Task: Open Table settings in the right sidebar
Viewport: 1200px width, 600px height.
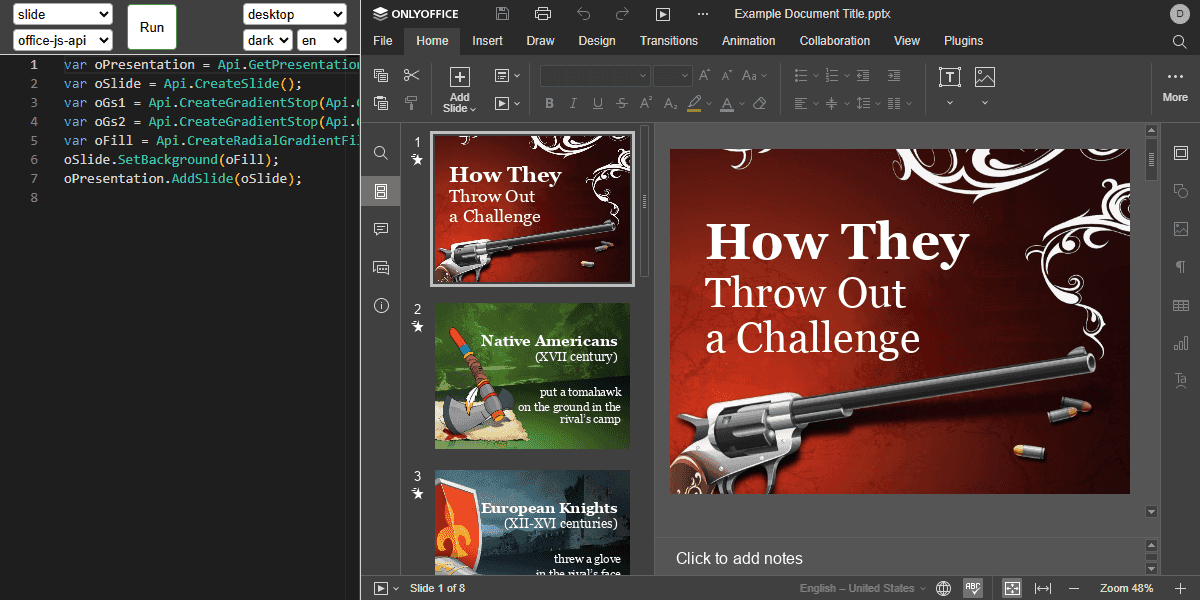Action: [1181, 305]
